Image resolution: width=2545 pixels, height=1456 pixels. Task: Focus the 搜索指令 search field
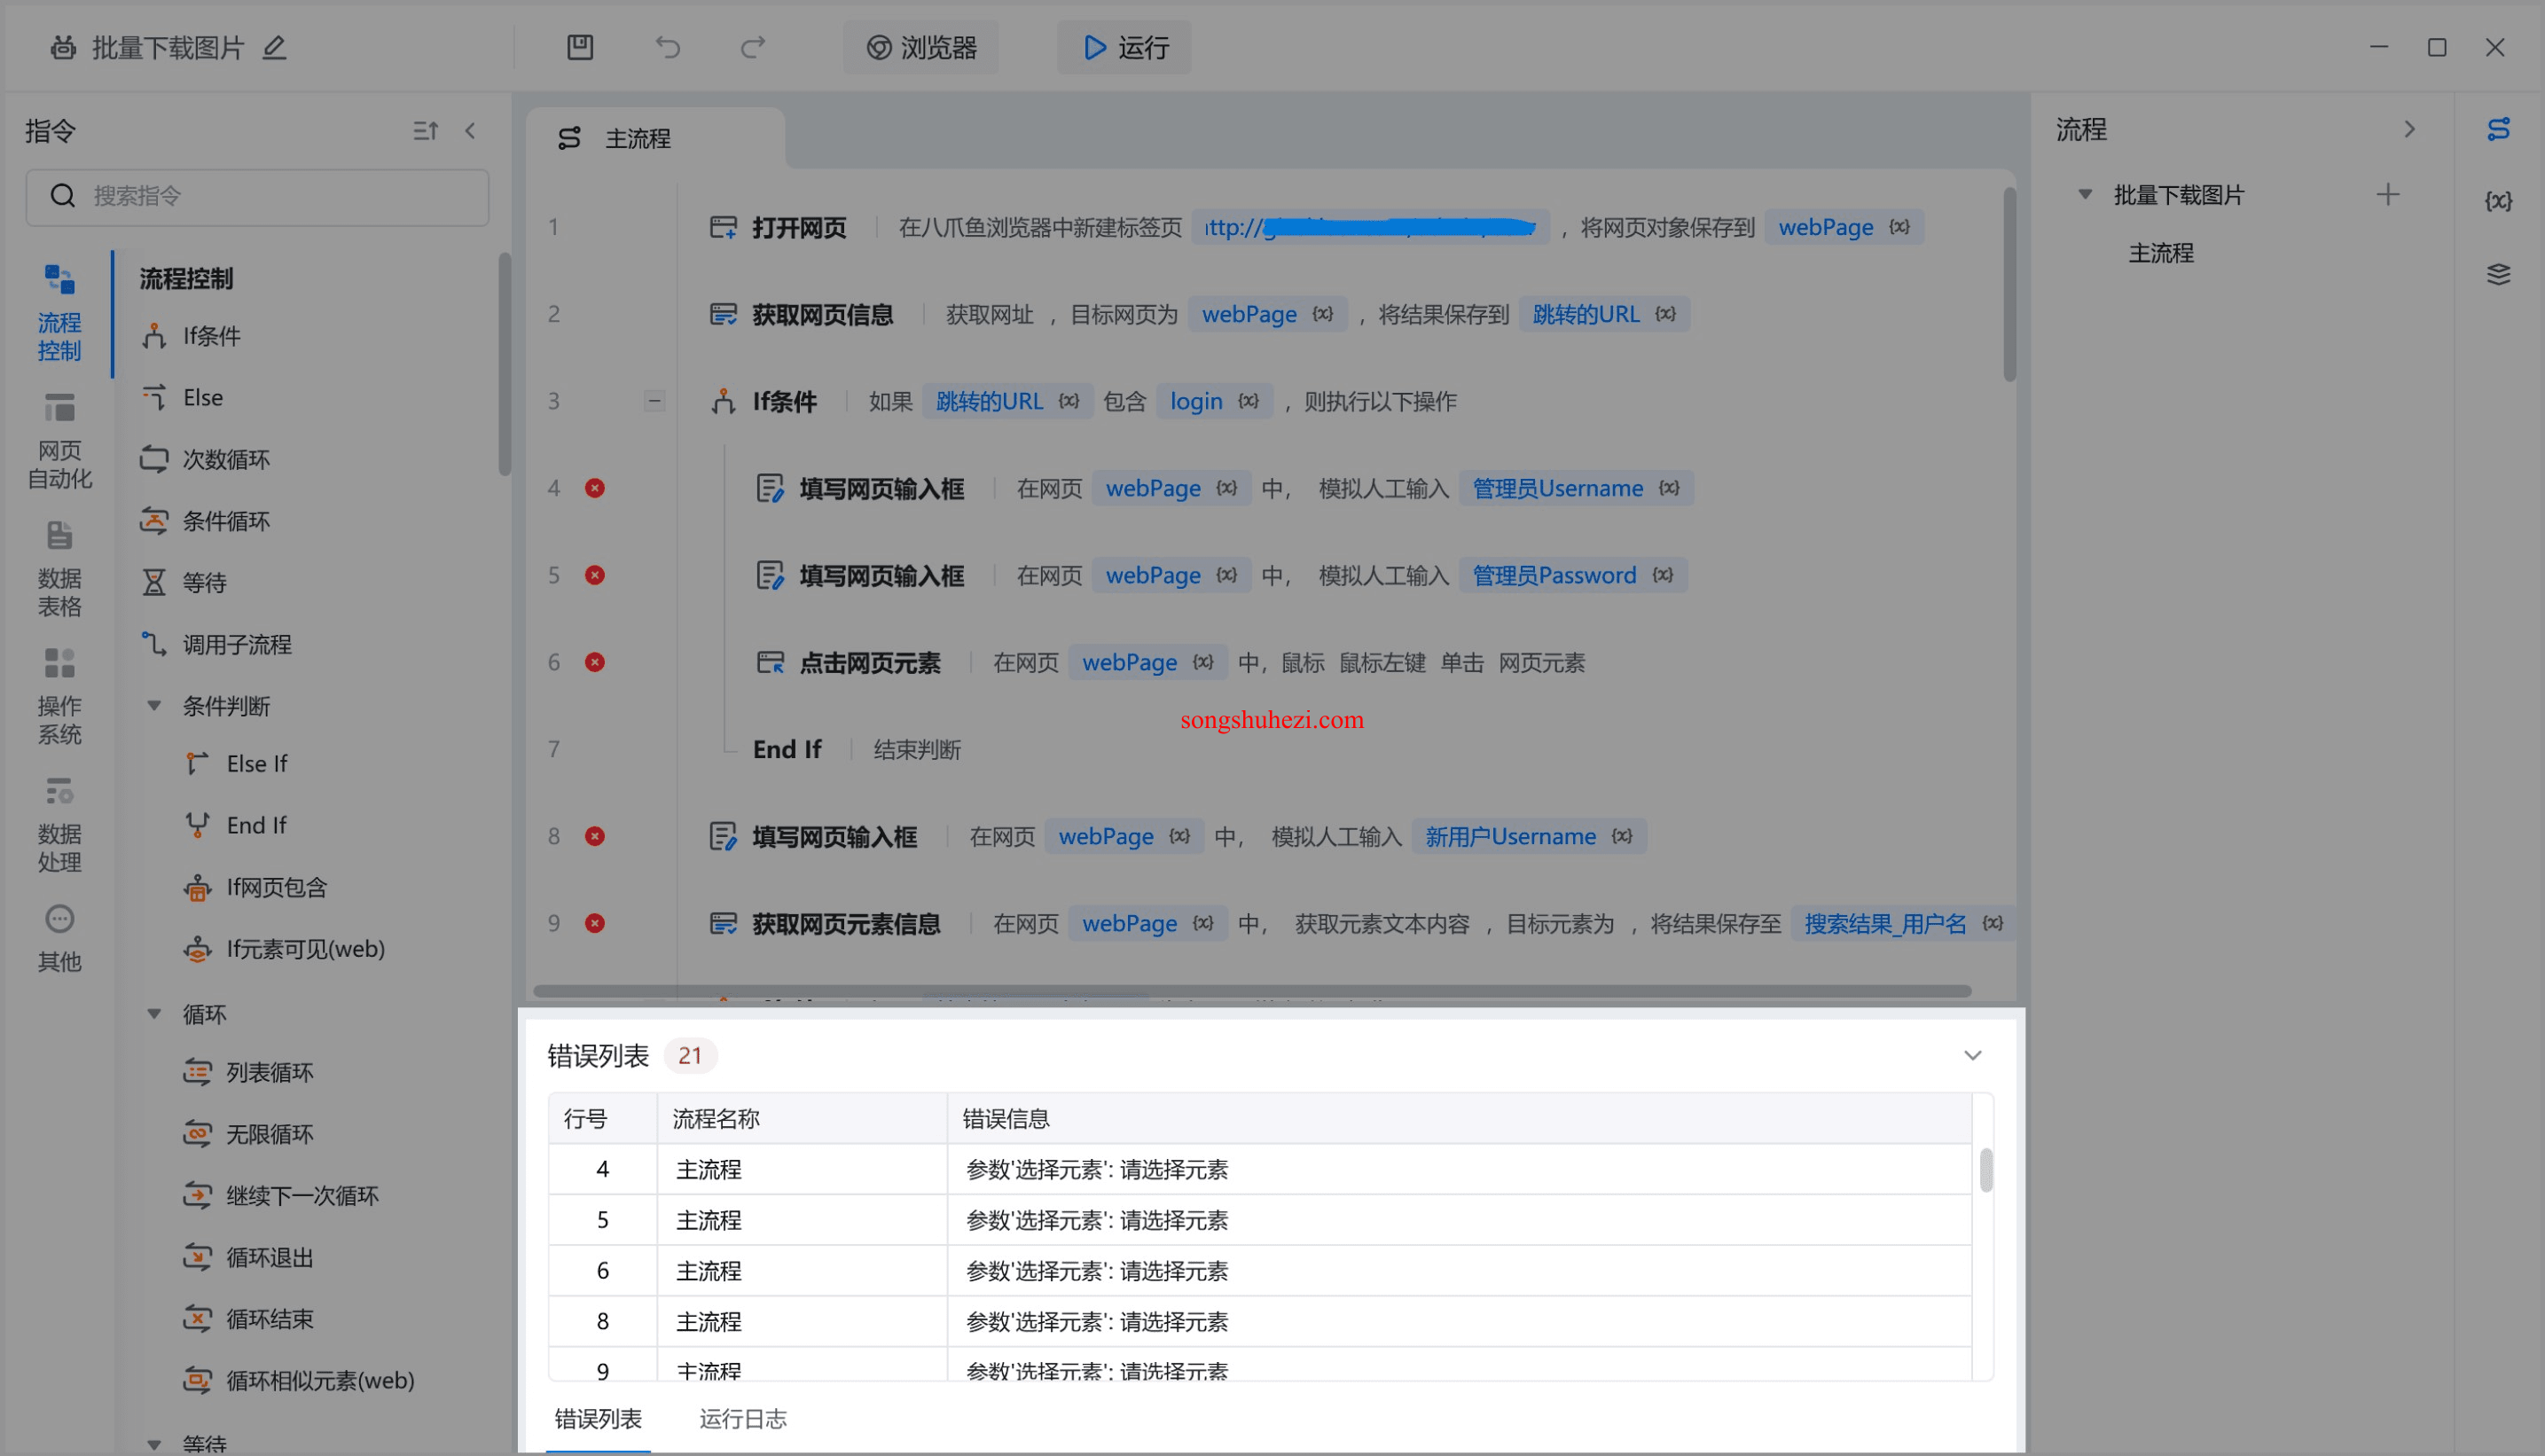(x=257, y=196)
